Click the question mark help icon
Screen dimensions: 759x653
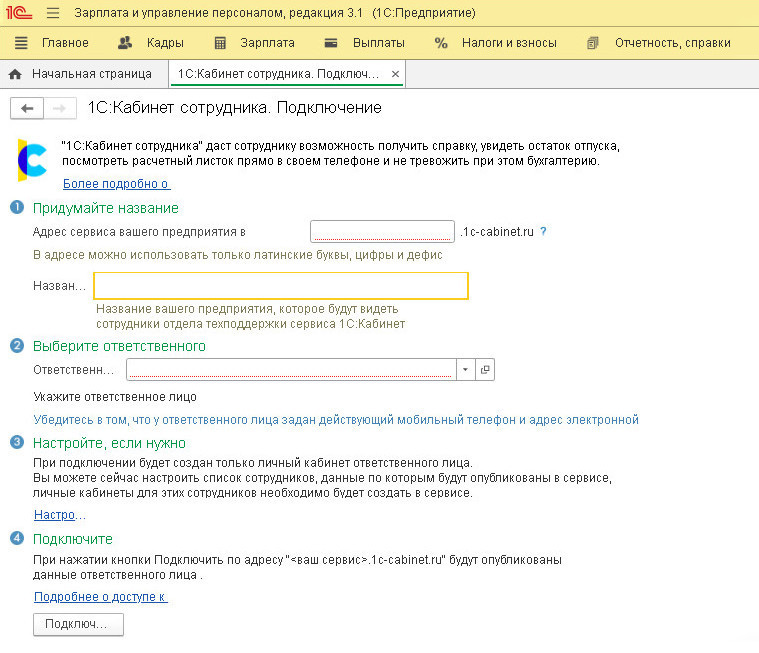tap(543, 231)
